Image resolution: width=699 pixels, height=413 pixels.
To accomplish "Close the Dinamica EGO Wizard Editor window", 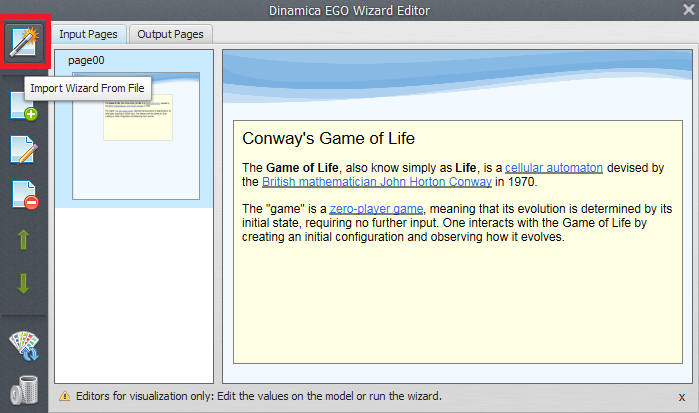I will [686, 11].
